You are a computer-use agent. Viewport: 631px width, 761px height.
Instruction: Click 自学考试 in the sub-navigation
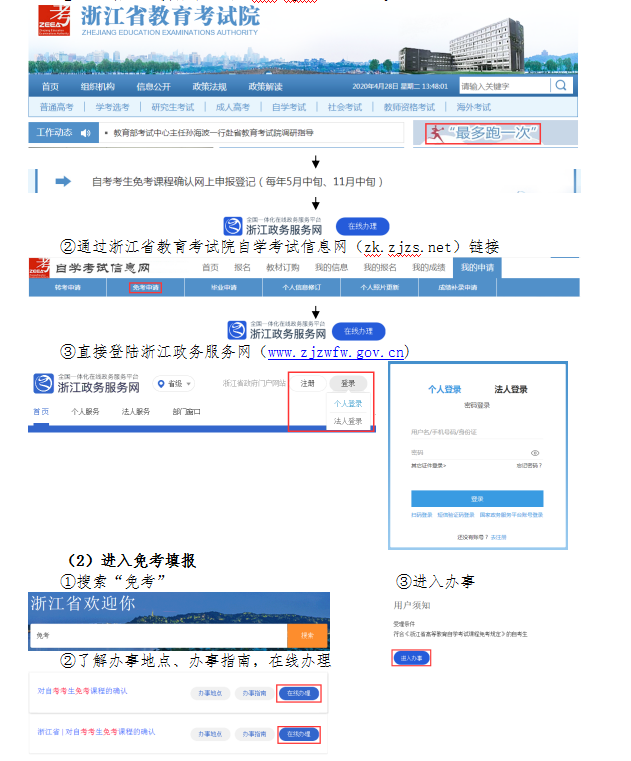click(x=289, y=107)
